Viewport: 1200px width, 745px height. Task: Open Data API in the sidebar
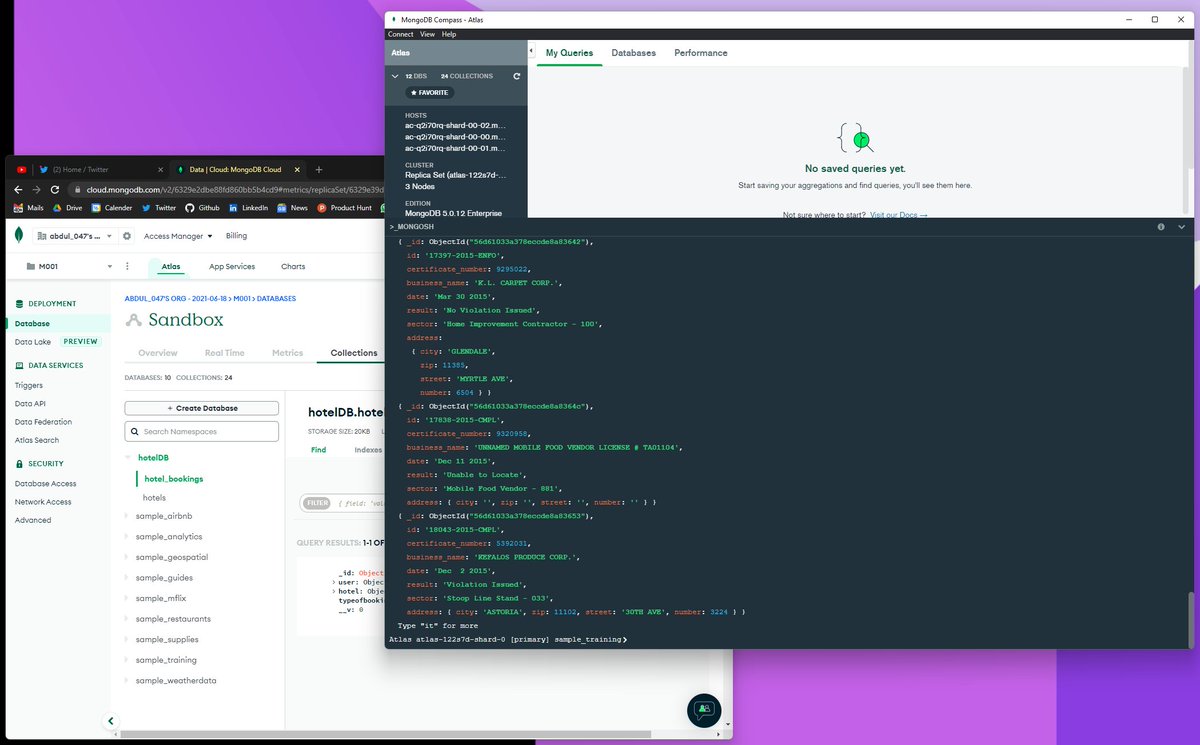(30, 403)
